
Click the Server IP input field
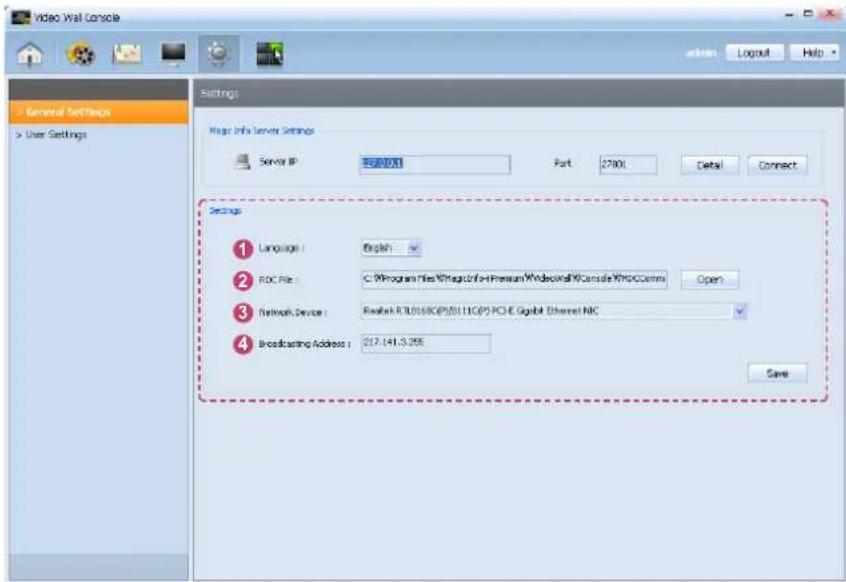[434, 164]
